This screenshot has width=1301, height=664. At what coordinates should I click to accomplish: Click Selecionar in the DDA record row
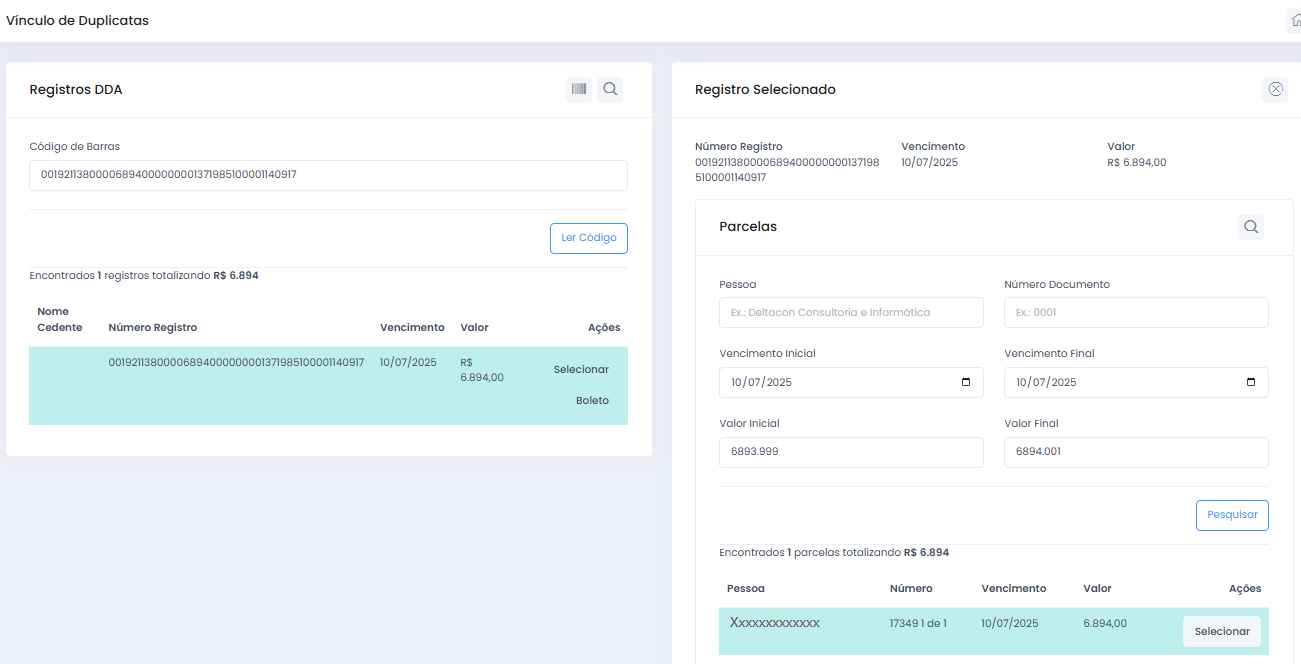[x=581, y=369]
